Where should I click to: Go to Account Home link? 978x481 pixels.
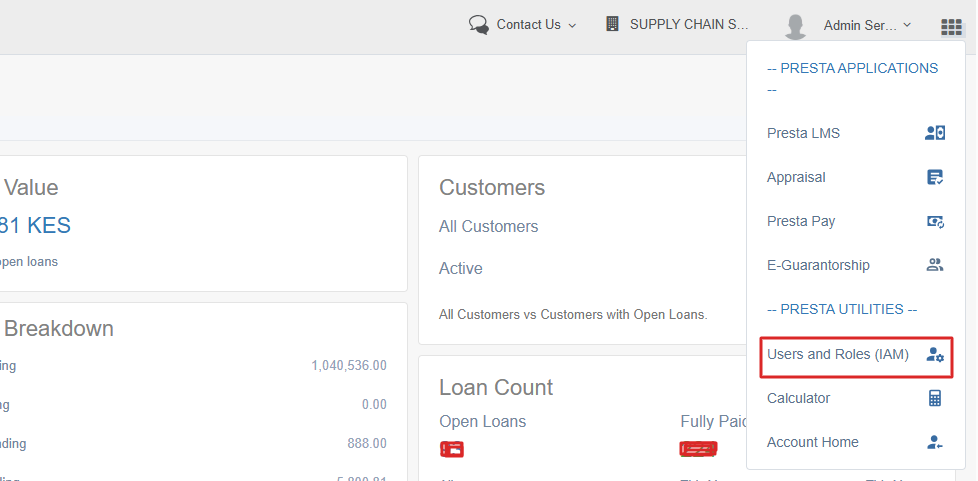coord(812,442)
